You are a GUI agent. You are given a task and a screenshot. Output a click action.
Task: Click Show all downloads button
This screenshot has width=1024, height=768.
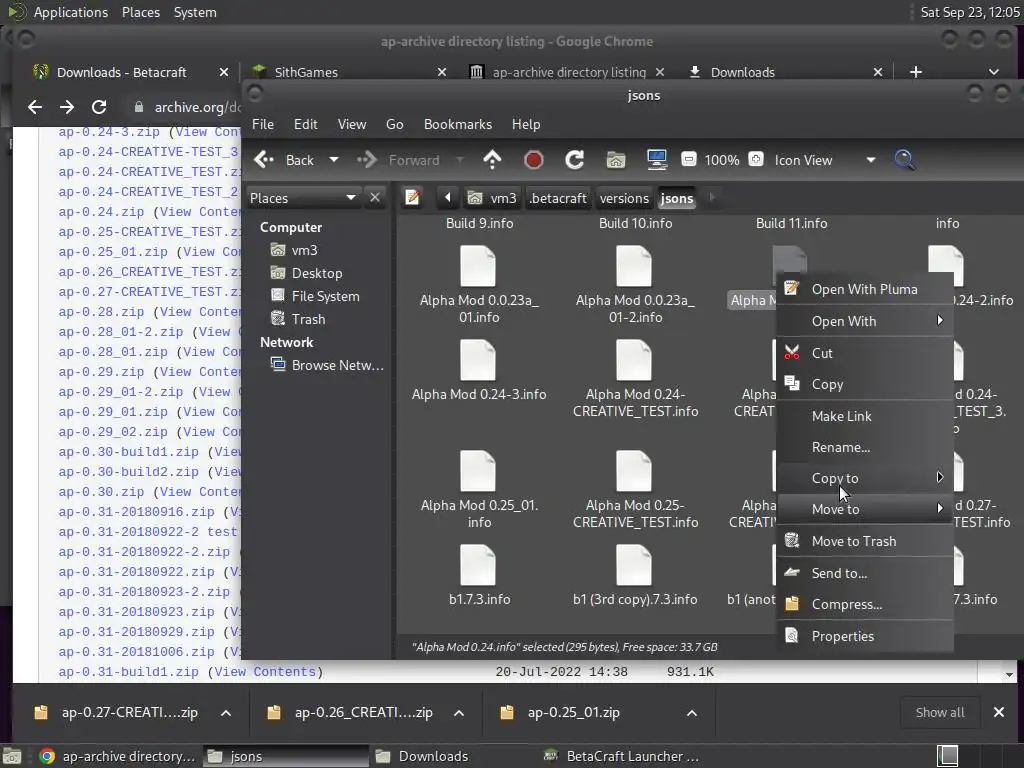(x=940, y=712)
